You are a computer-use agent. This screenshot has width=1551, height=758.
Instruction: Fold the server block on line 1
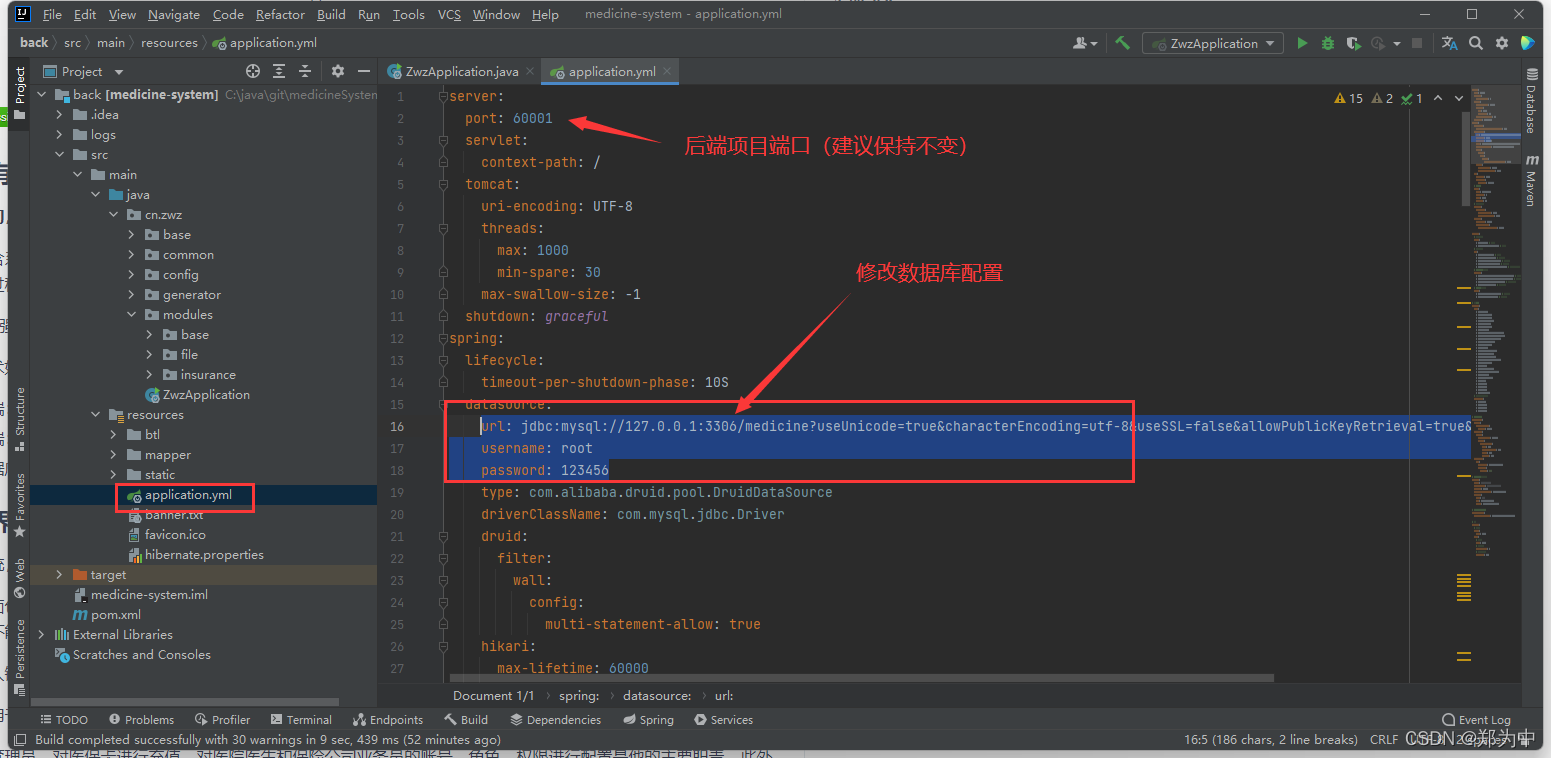[x=443, y=96]
